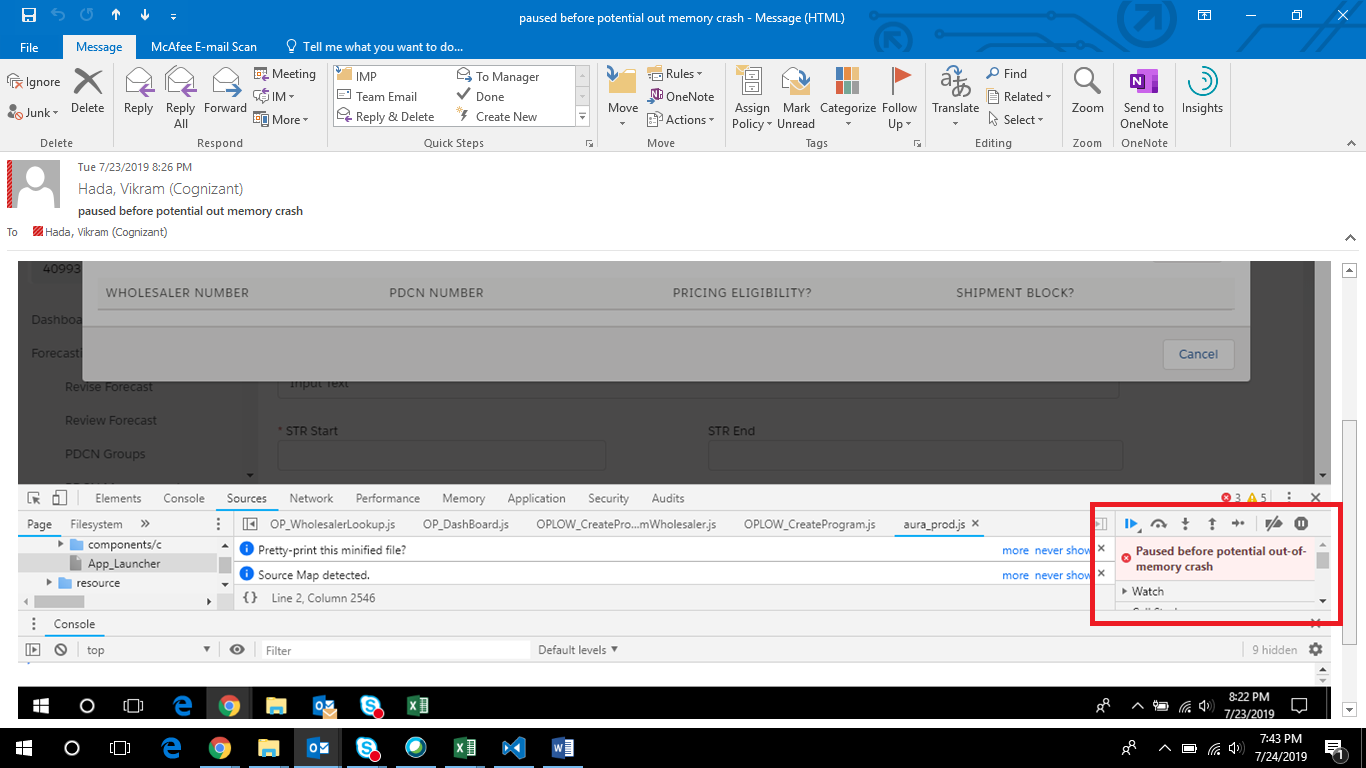Image resolution: width=1366 pixels, height=768 pixels.
Task: Switch to the McAfee E-mail Scan tab
Action: click(x=203, y=47)
